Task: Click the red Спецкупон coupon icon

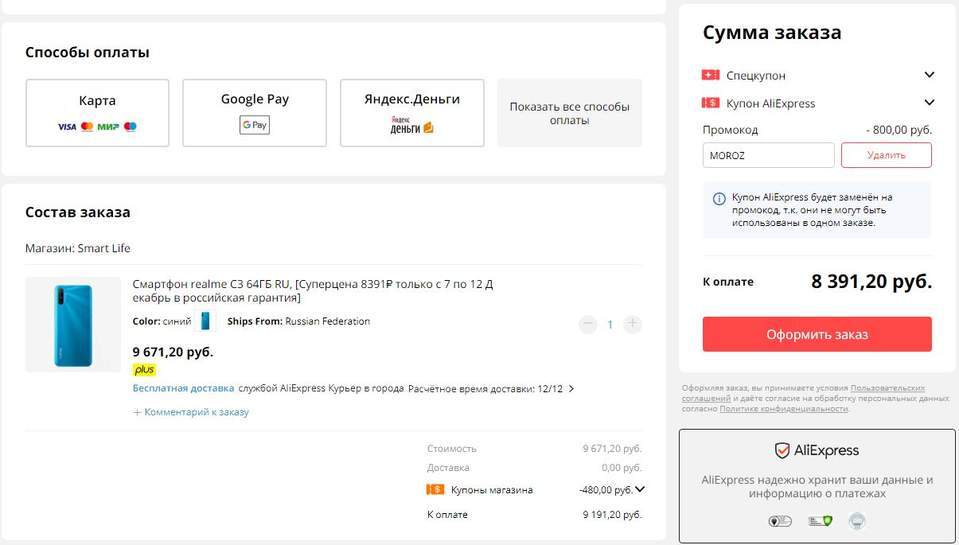Action: (711, 75)
